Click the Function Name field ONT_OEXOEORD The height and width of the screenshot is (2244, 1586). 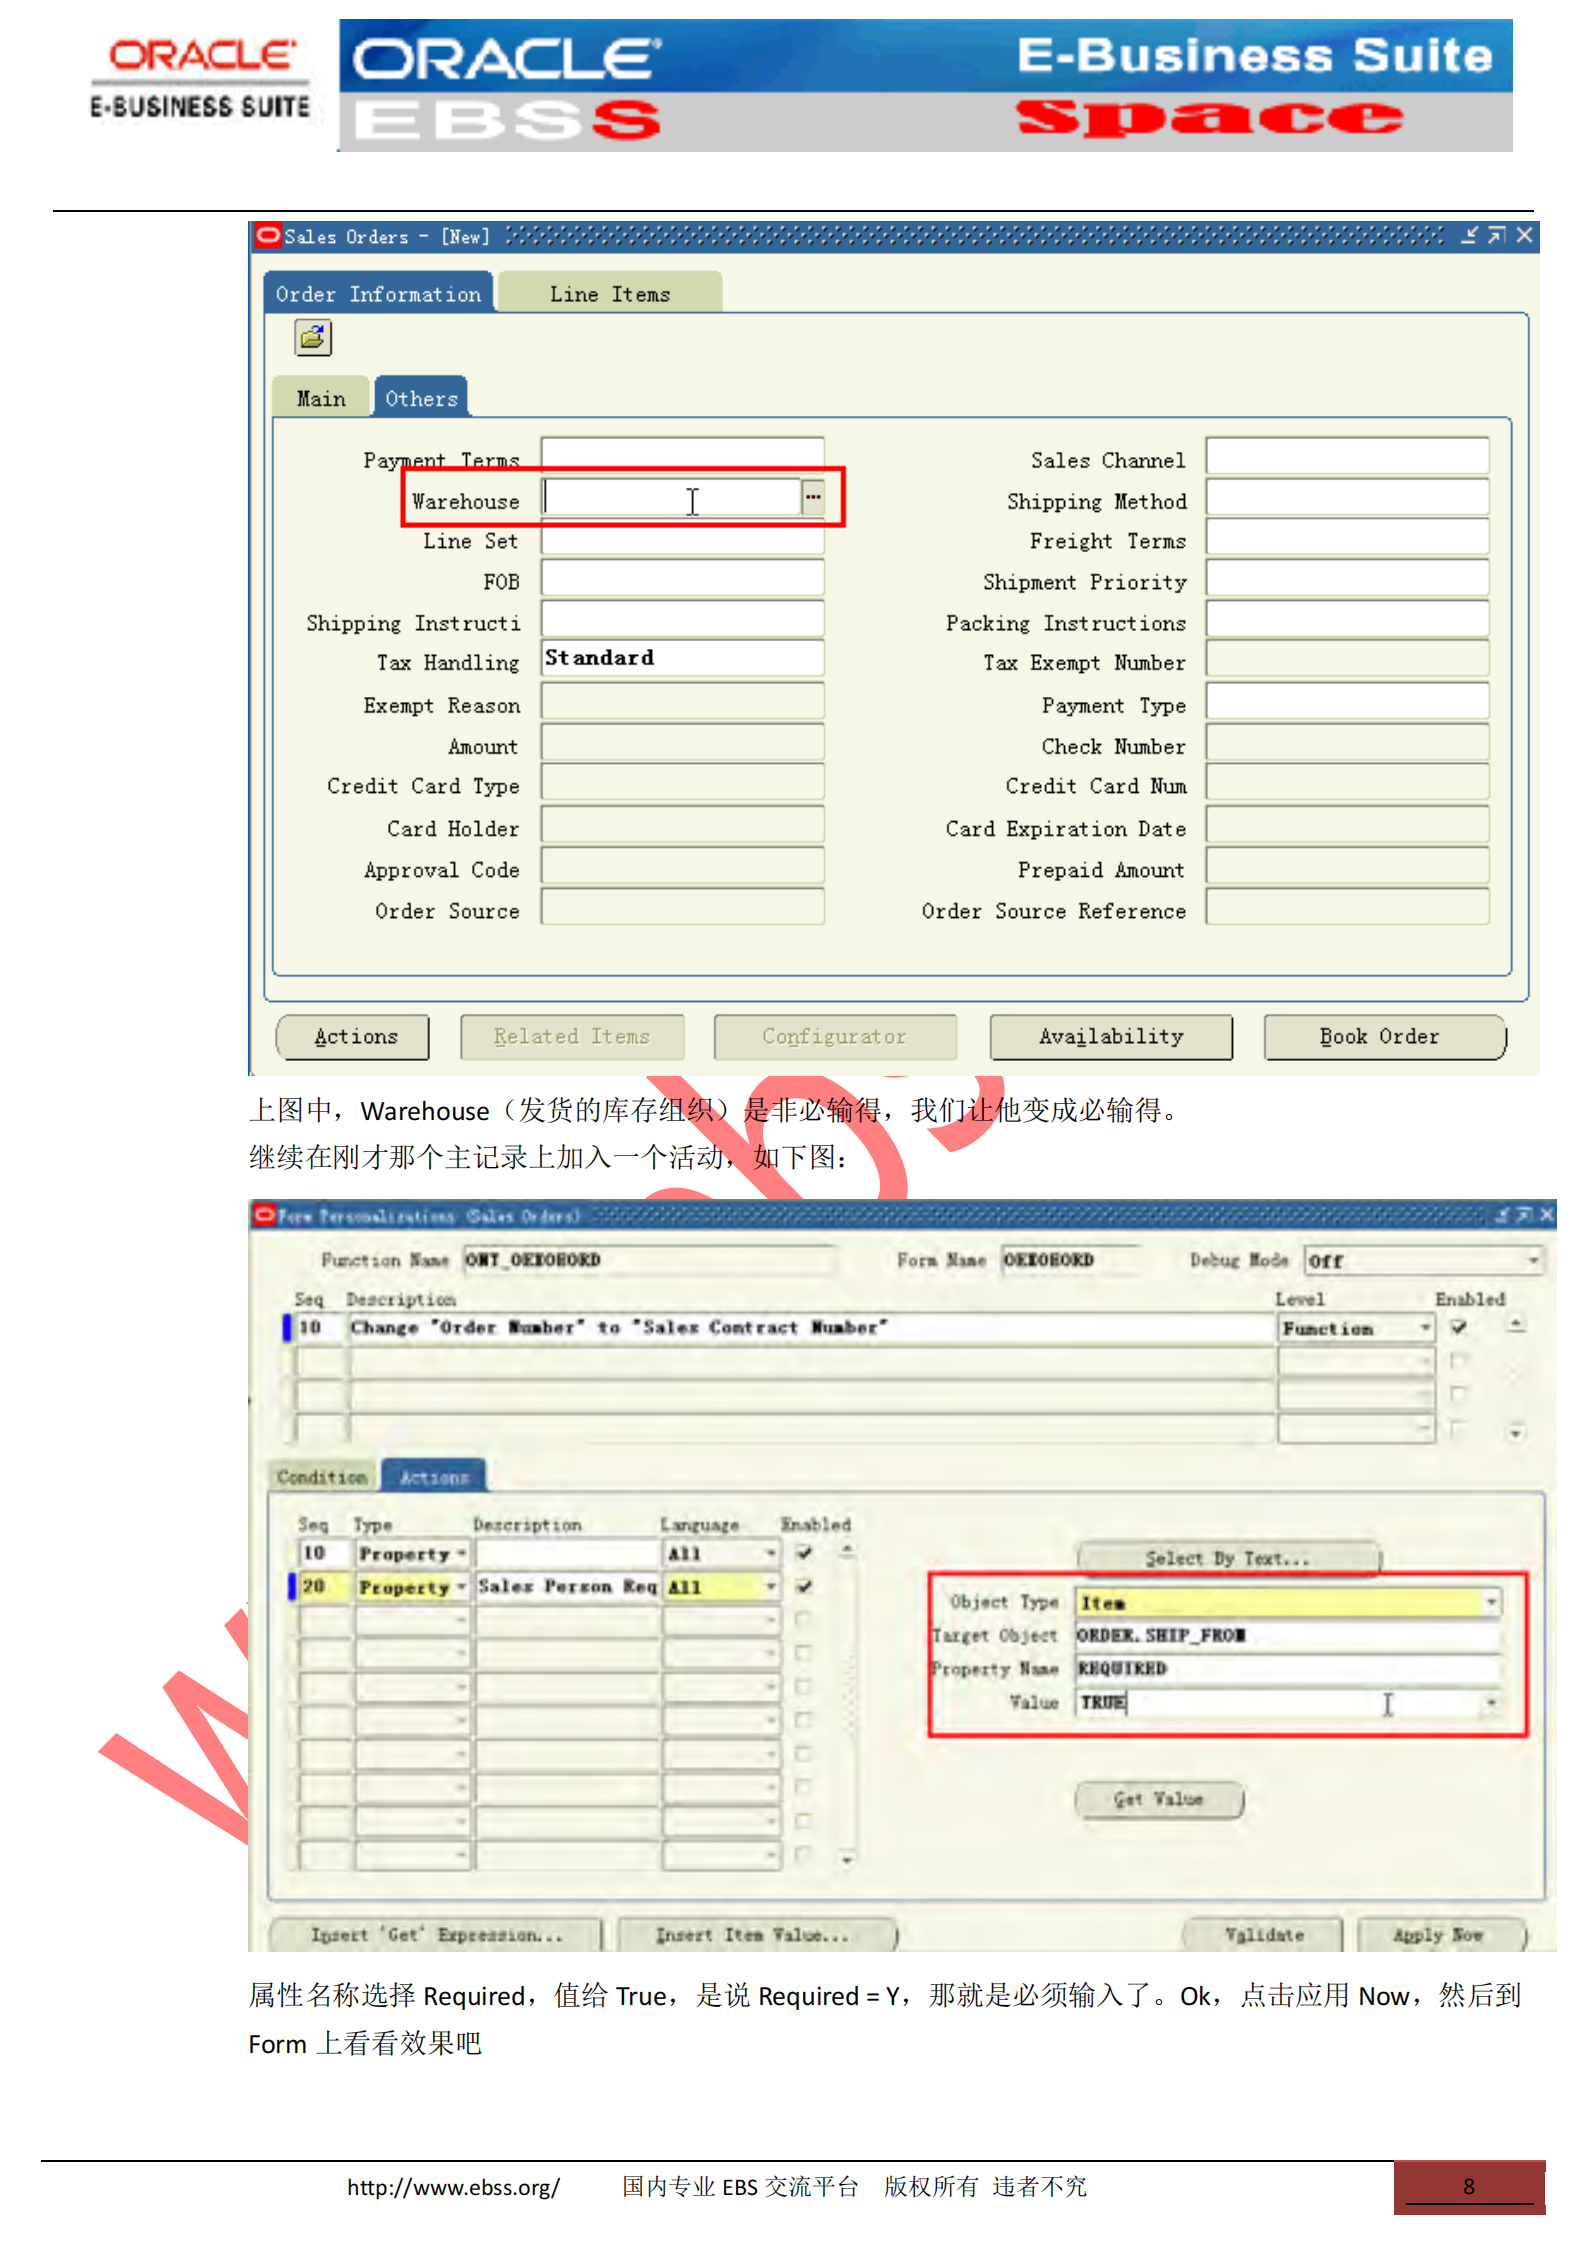(x=647, y=1260)
